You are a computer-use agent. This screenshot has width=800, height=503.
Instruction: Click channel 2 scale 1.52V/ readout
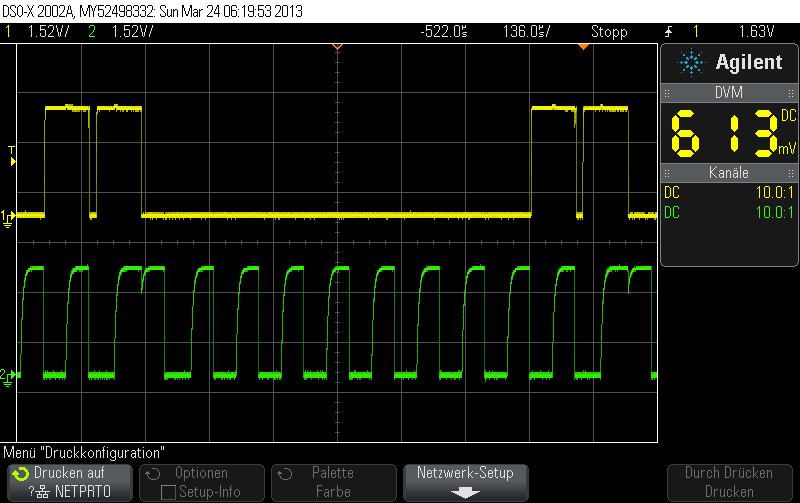coord(132,32)
